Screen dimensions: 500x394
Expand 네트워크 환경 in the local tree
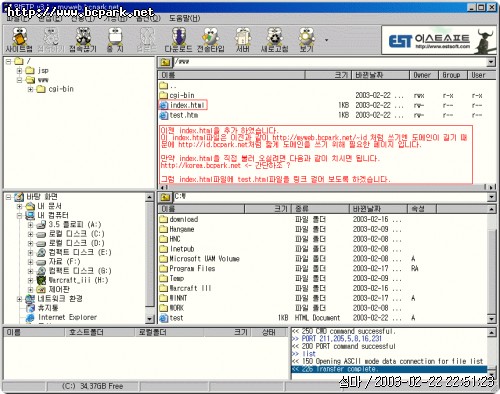point(19,299)
